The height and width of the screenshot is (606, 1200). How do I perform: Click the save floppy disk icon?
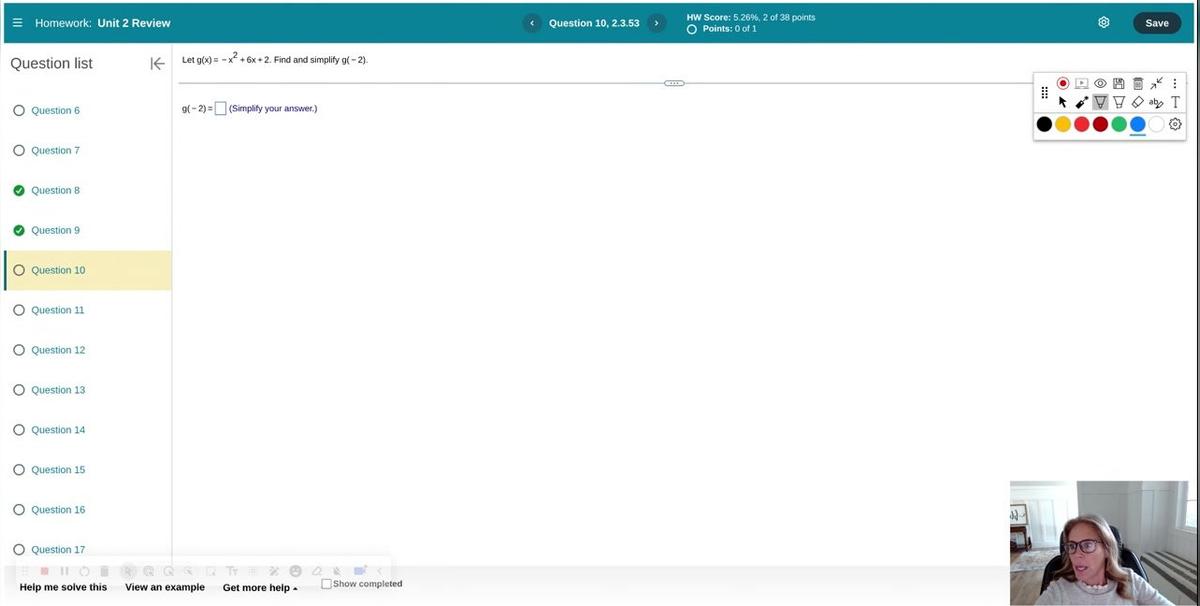[1119, 83]
